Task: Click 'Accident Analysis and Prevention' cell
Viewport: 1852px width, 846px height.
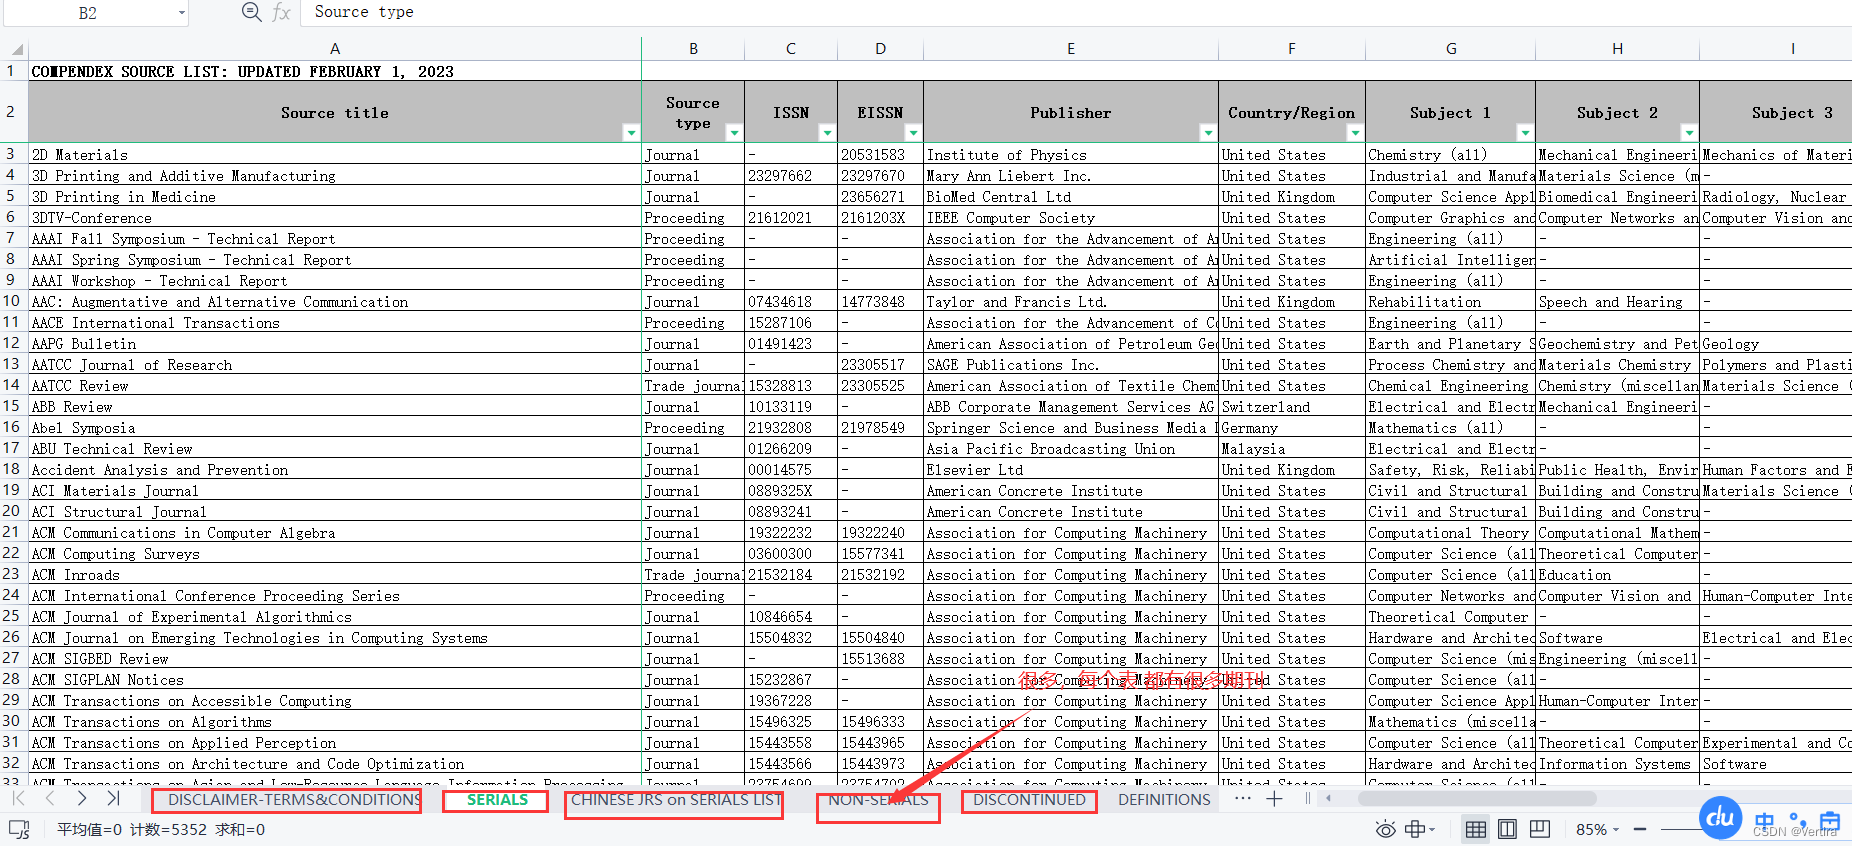Action: 335,469
